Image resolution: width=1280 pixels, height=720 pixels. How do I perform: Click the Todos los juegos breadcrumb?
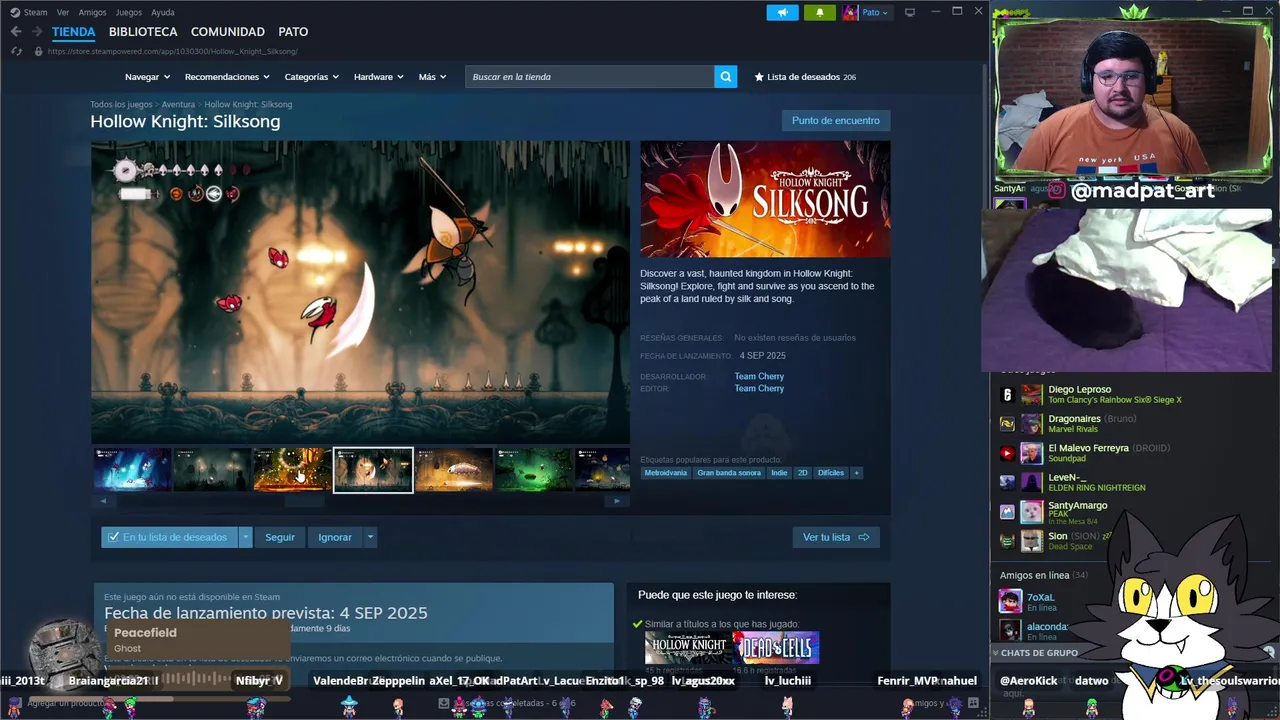121,104
